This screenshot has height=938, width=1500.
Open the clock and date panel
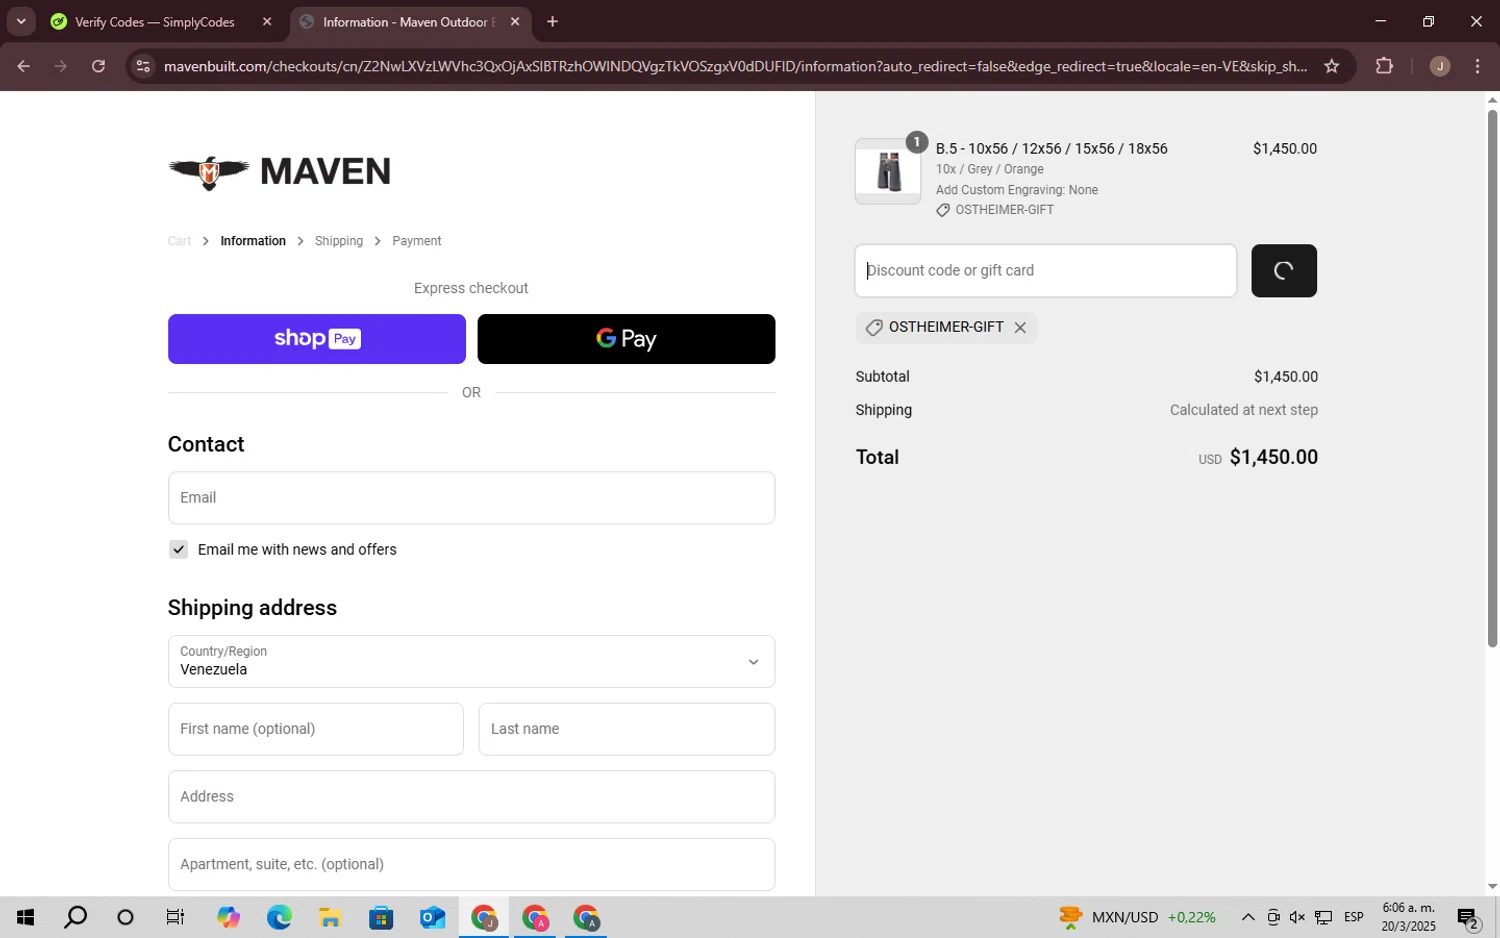tap(1408, 918)
